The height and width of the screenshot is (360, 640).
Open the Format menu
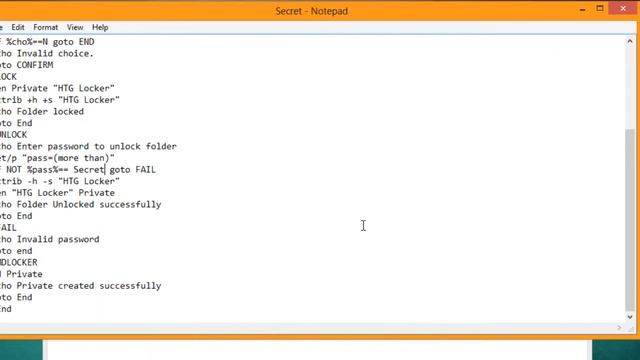coord(45,27)
